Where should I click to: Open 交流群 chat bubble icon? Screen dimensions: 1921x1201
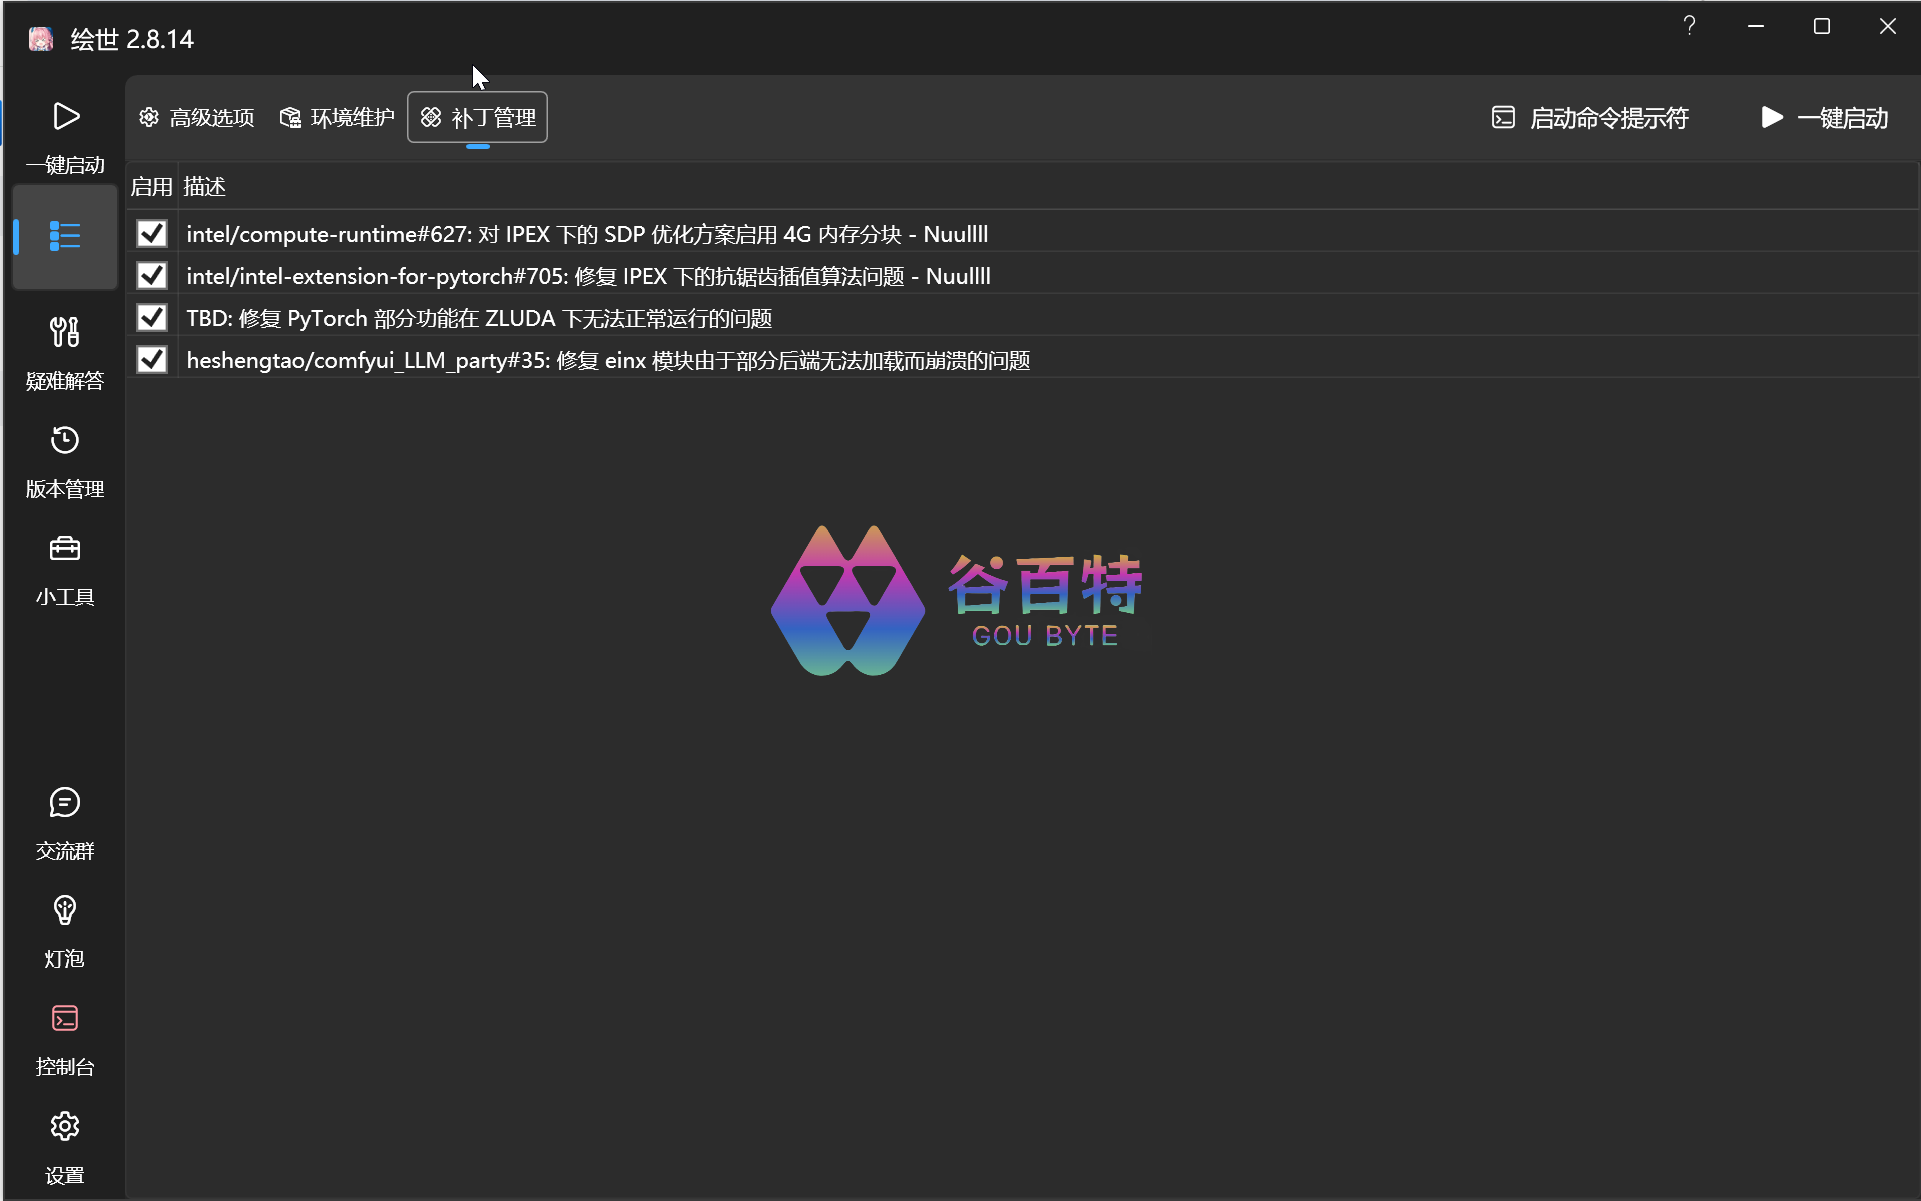(x=65, y=803)
